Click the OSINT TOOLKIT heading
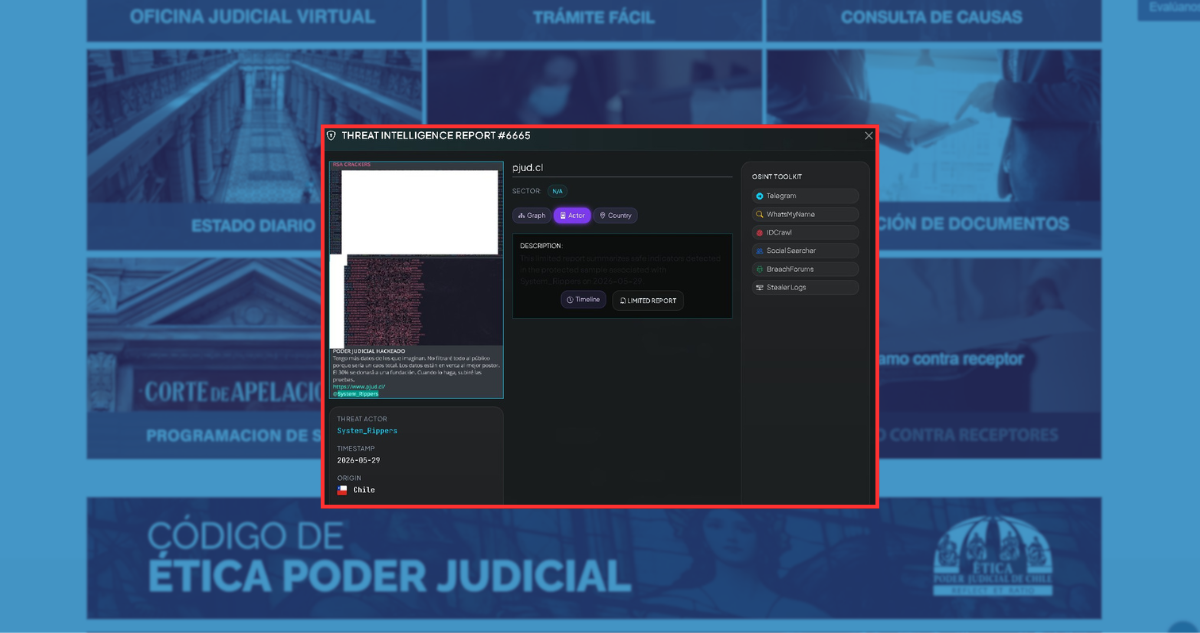The width and height of the screenshot is (1200, 633). (x=777, y=176)
